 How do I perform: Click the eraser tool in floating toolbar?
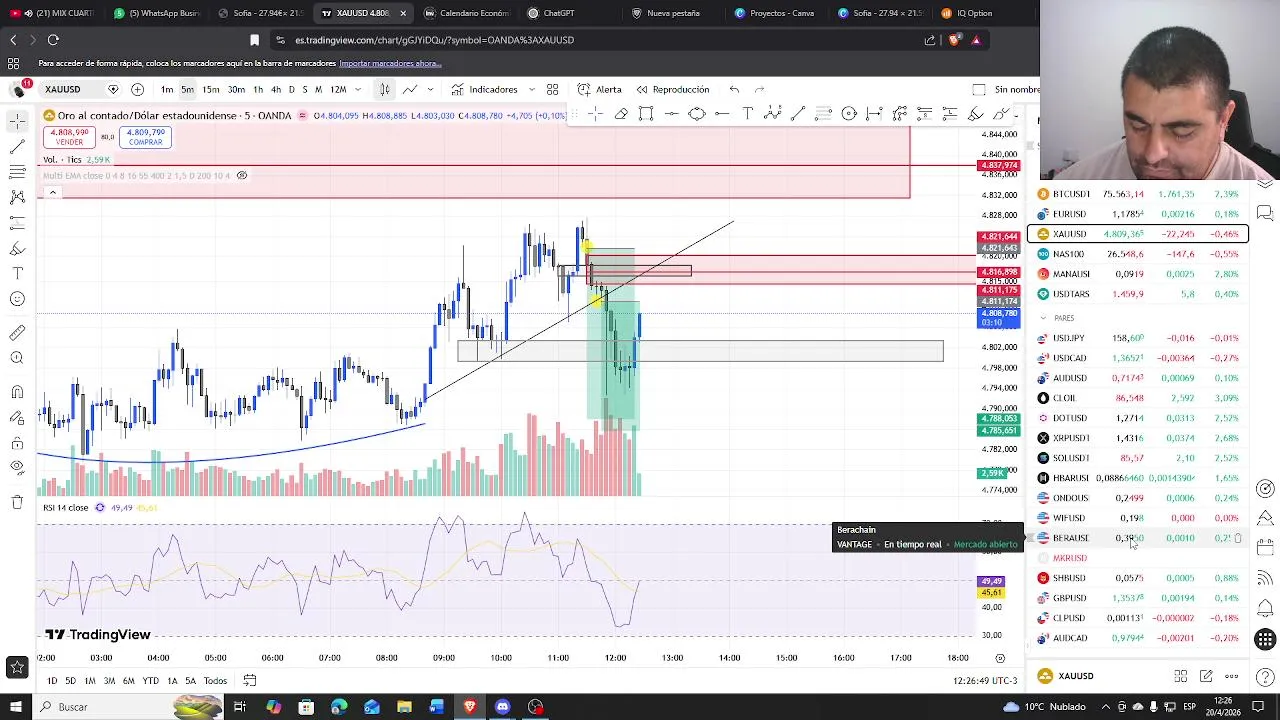tap(621, 114)
